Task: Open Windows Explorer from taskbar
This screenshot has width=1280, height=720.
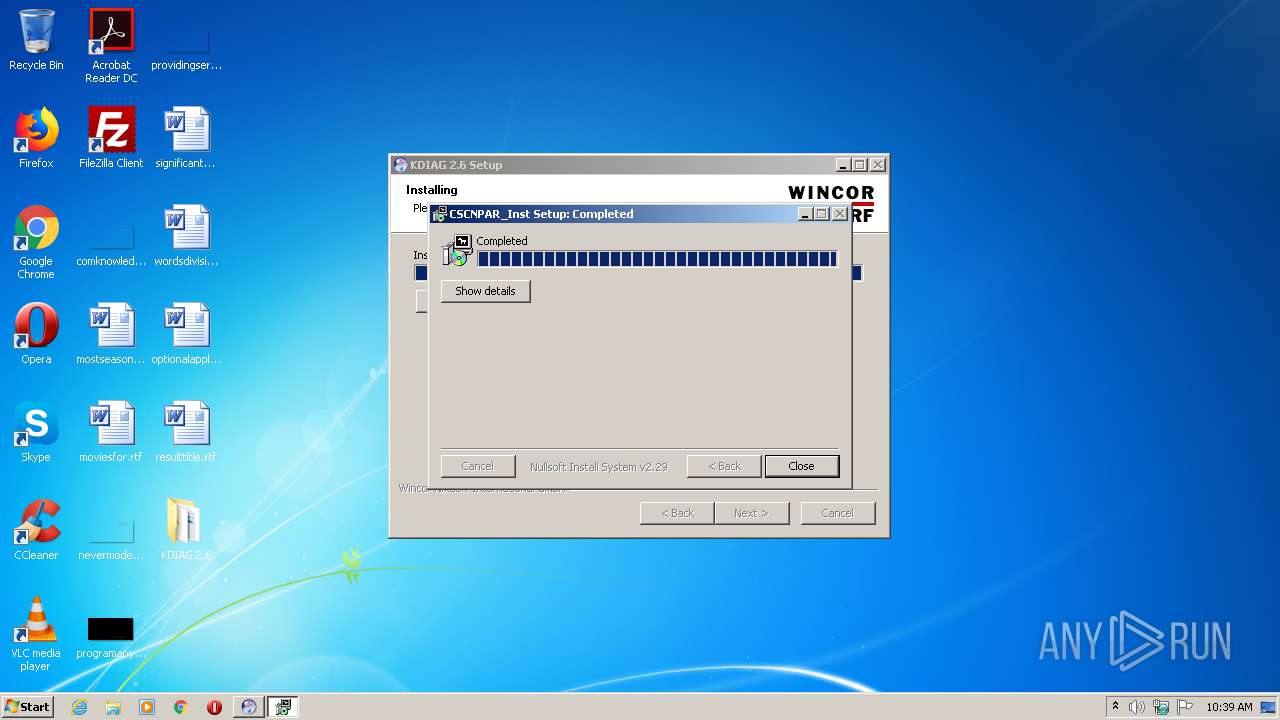Action: pyautogui.click(x=113, y=707)
